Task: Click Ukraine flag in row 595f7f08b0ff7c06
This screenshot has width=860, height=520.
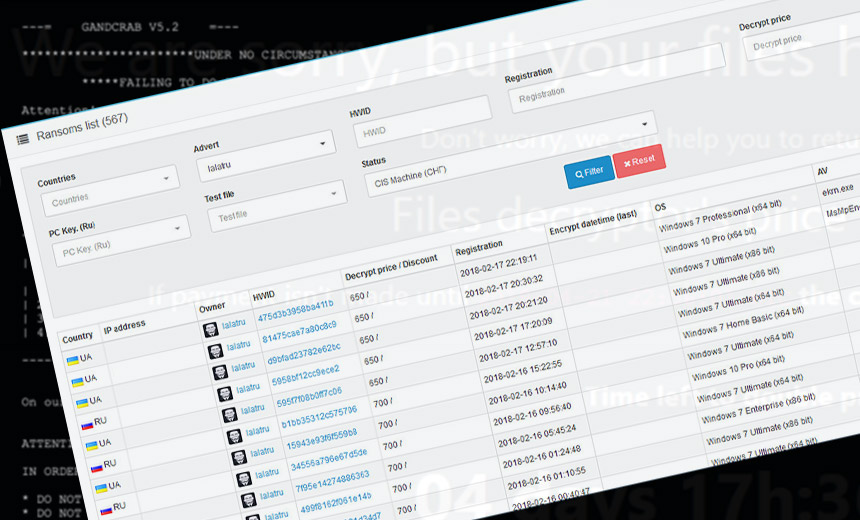Action: (x=92, y=446)
